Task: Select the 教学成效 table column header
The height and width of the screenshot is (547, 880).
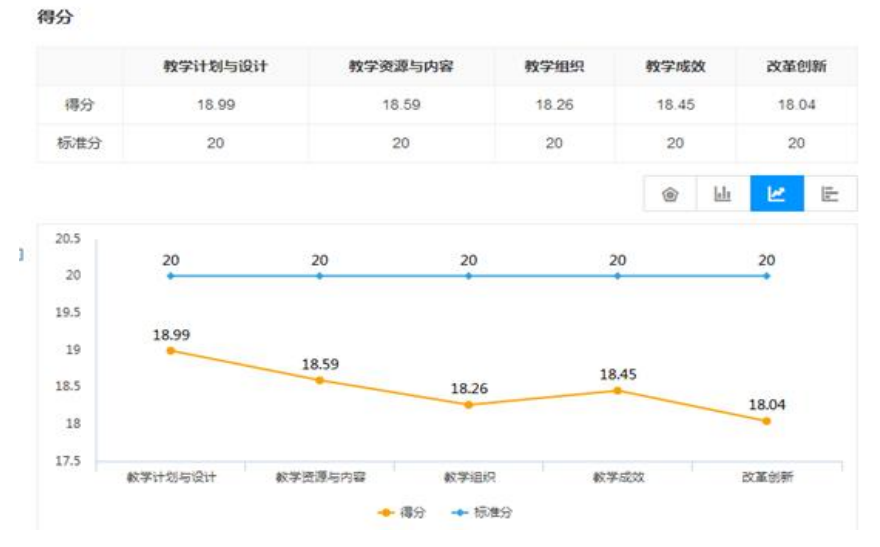Action: pos(675,67)
